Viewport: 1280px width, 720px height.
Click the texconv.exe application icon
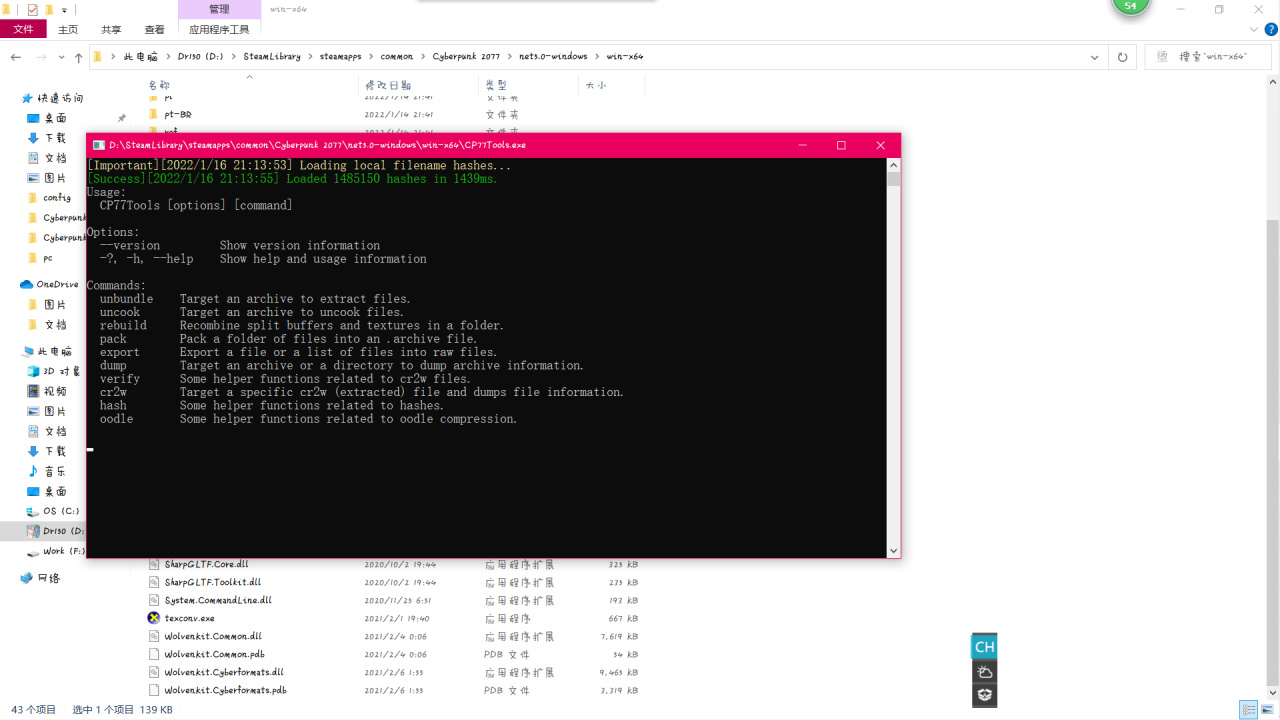154,618
